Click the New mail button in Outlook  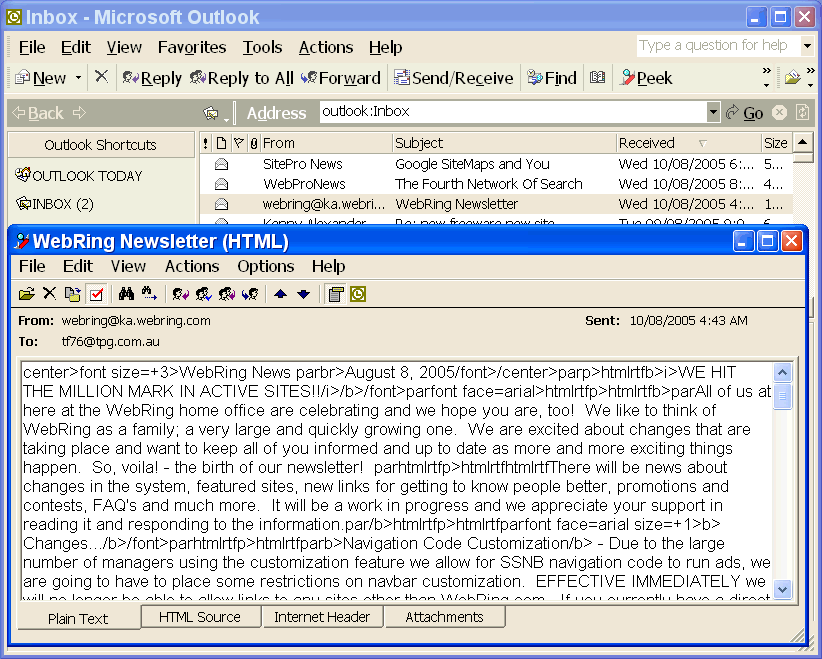point(41,78)
